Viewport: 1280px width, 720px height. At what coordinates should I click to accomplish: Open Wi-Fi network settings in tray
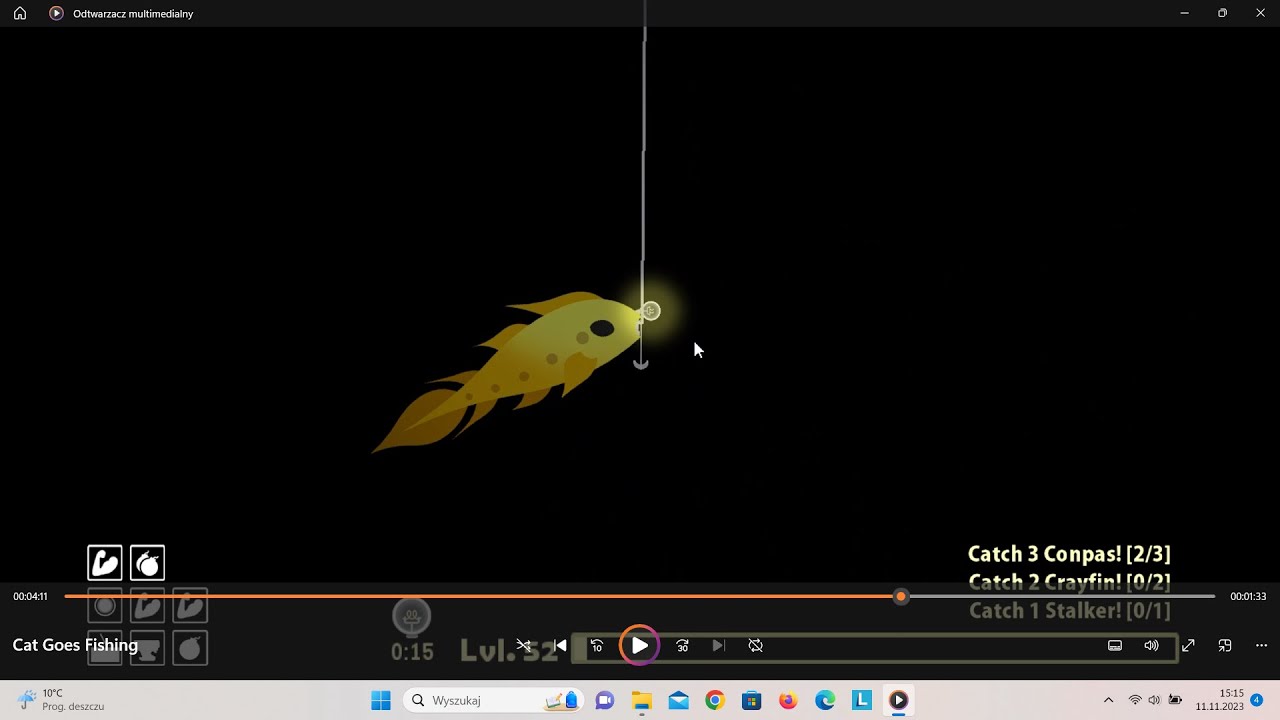coord(1135,700)
